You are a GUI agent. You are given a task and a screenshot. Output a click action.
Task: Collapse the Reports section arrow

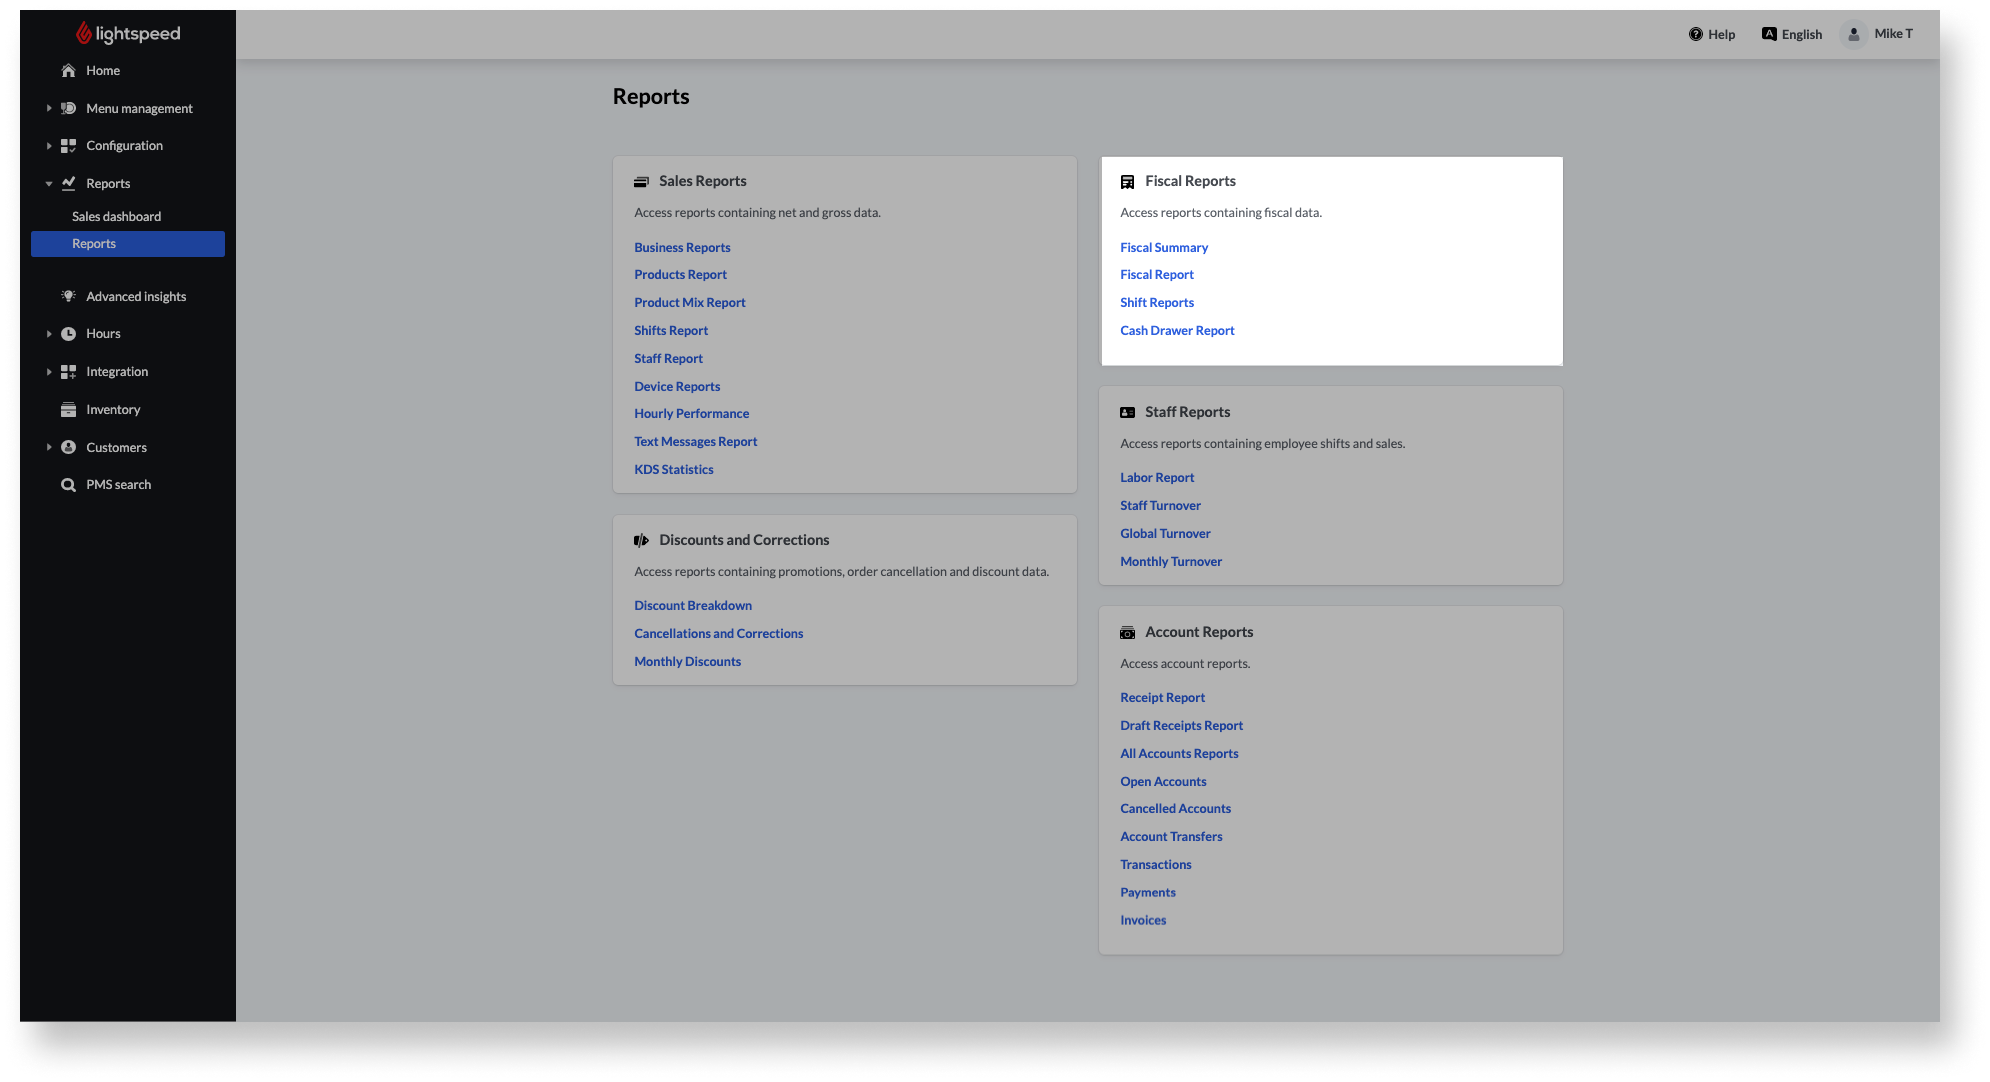point(48,184)
